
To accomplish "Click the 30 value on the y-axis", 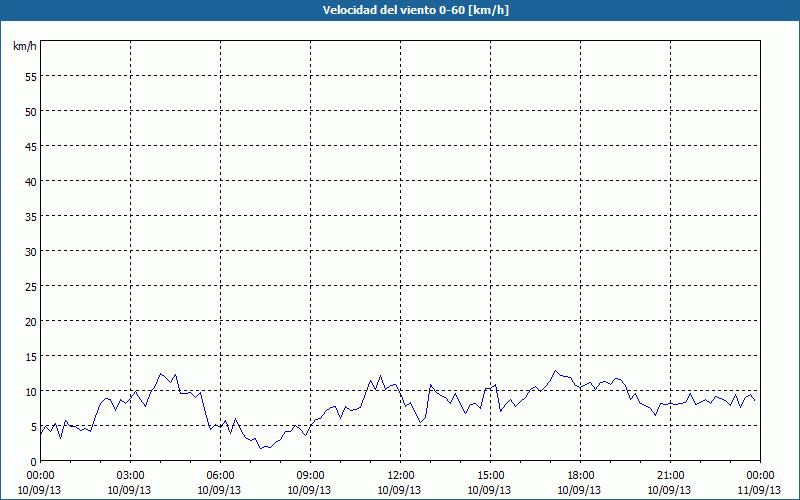I will (x=31, y=251).
